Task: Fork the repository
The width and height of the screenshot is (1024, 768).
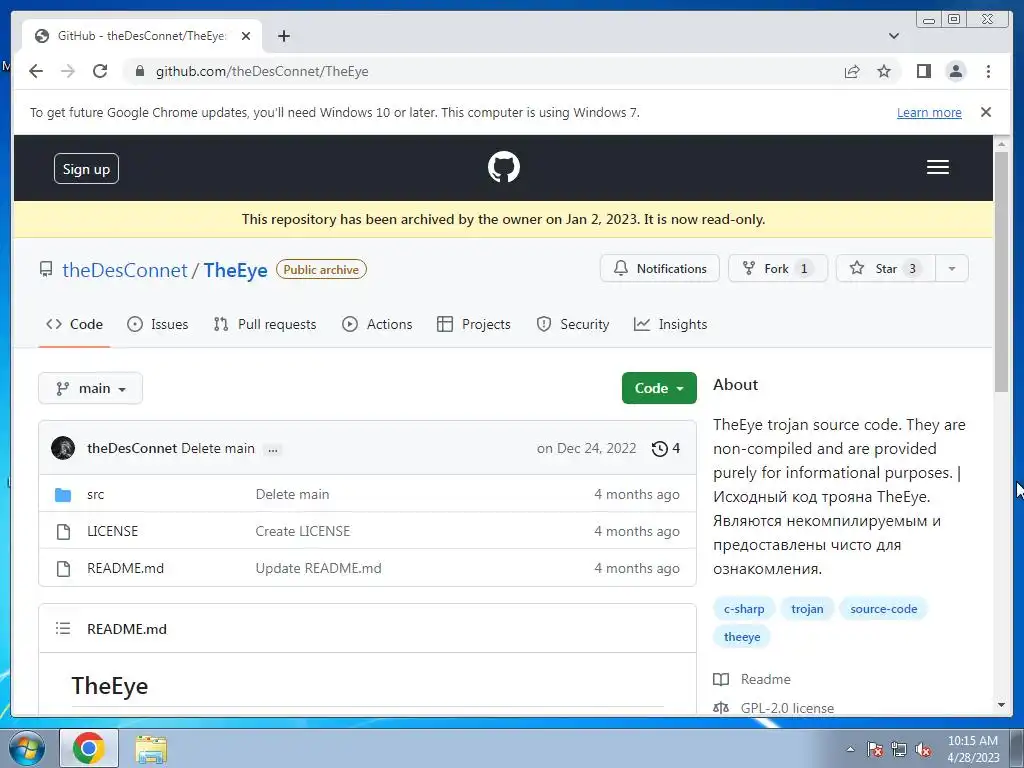Action: click(778, 268)
